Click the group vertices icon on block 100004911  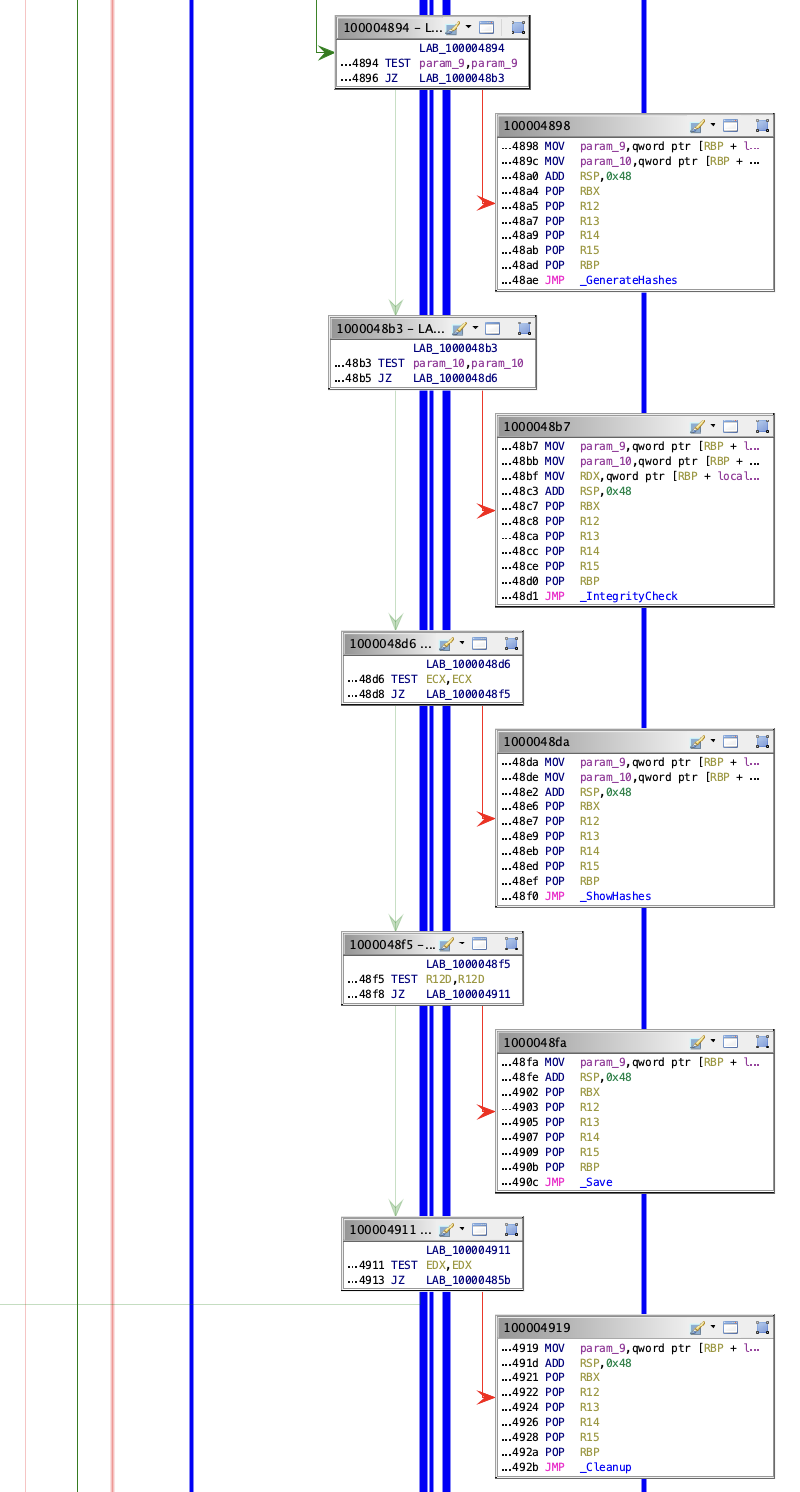point(511,1230)
